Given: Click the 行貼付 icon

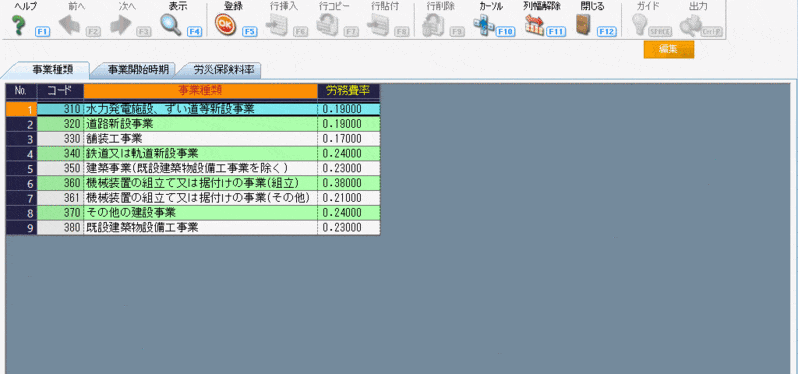Looking at the screenshot, I should [378, 25].
